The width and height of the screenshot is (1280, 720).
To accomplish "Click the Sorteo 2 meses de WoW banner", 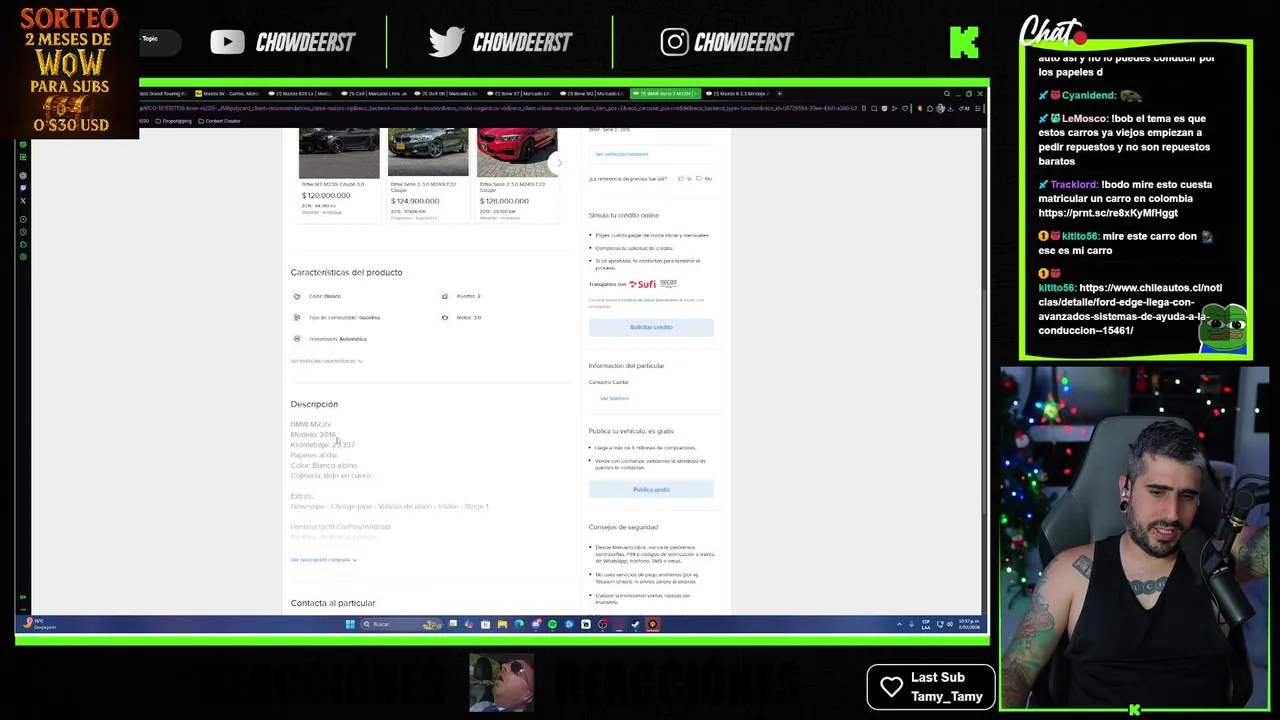I will (x=69, y=69).
